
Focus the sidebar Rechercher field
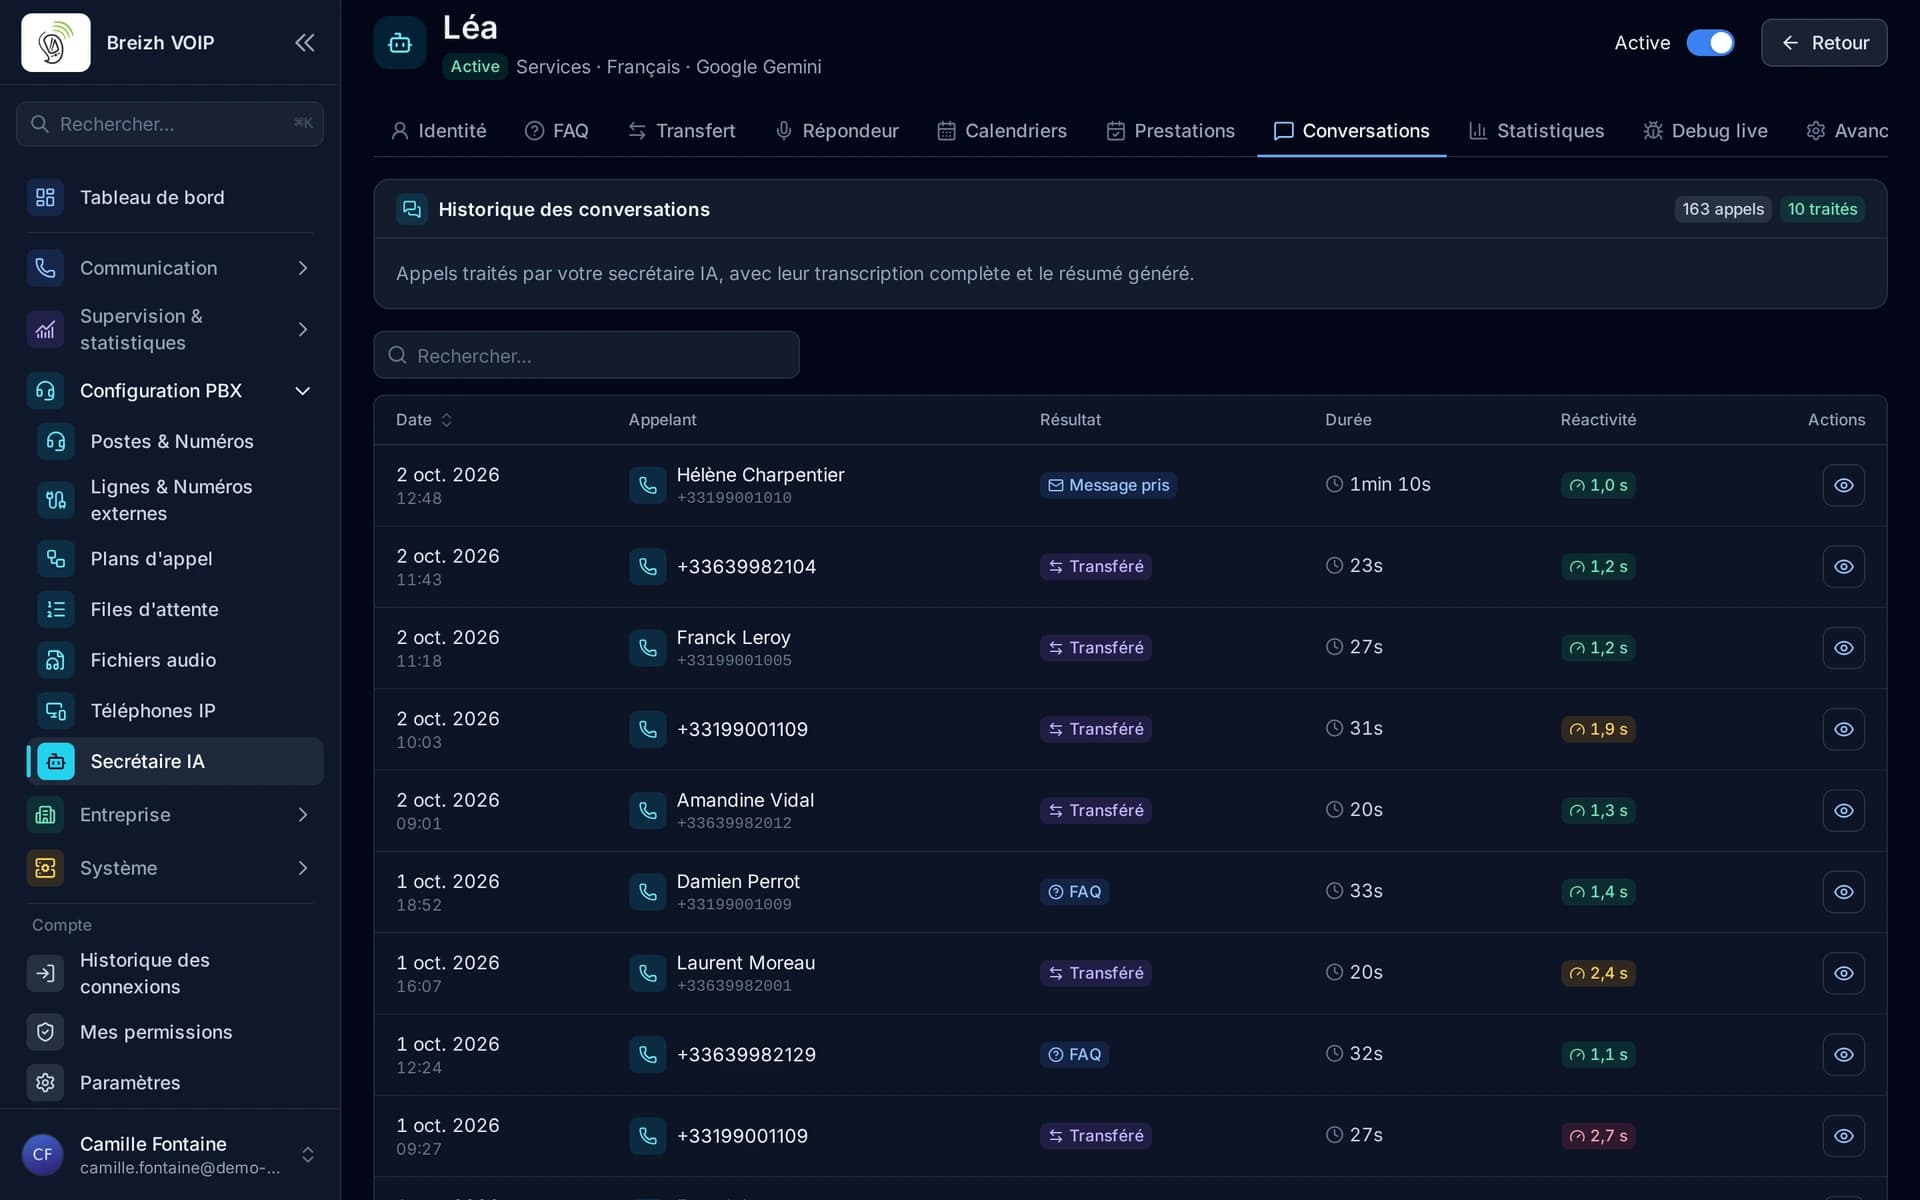click(170, 124)
